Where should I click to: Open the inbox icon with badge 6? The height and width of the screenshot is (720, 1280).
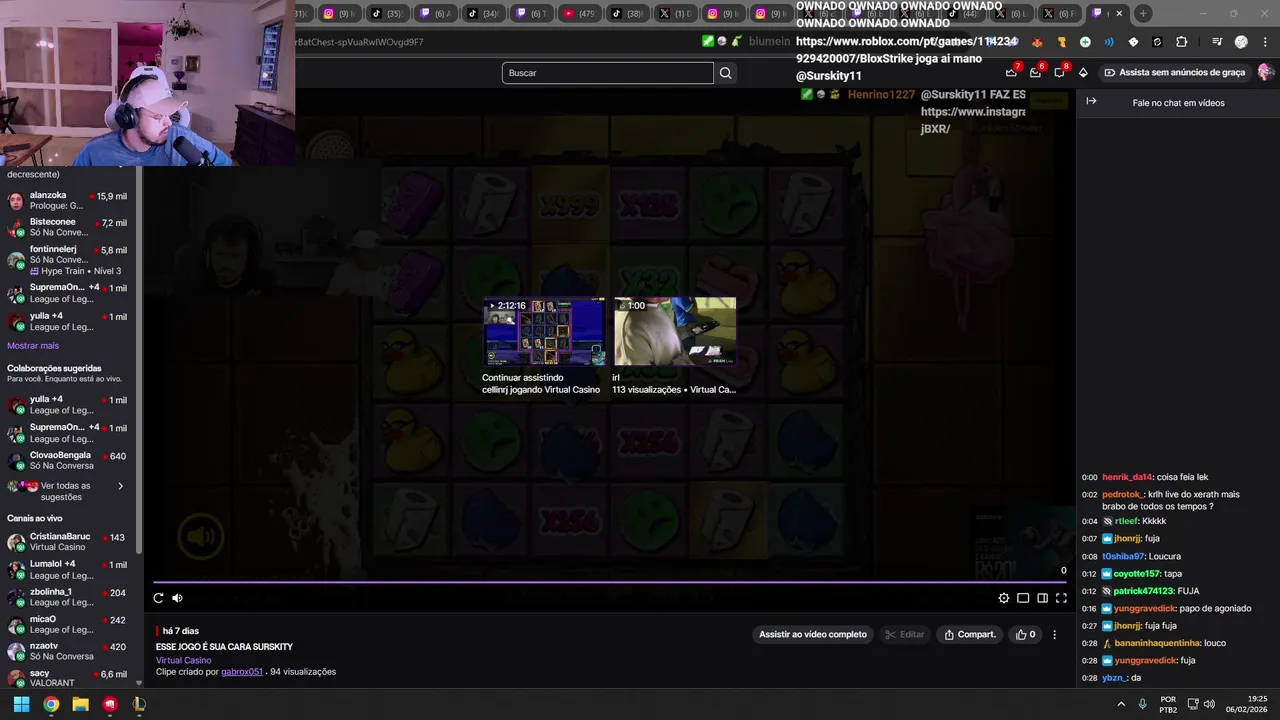[1036, 72]
